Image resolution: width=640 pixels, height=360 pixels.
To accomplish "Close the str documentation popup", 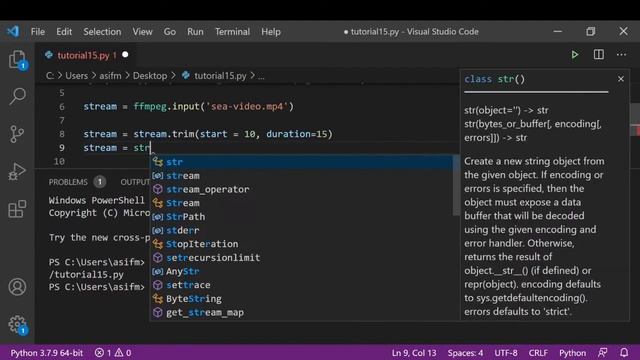I will pyautogui.click(x=621, y=79).
